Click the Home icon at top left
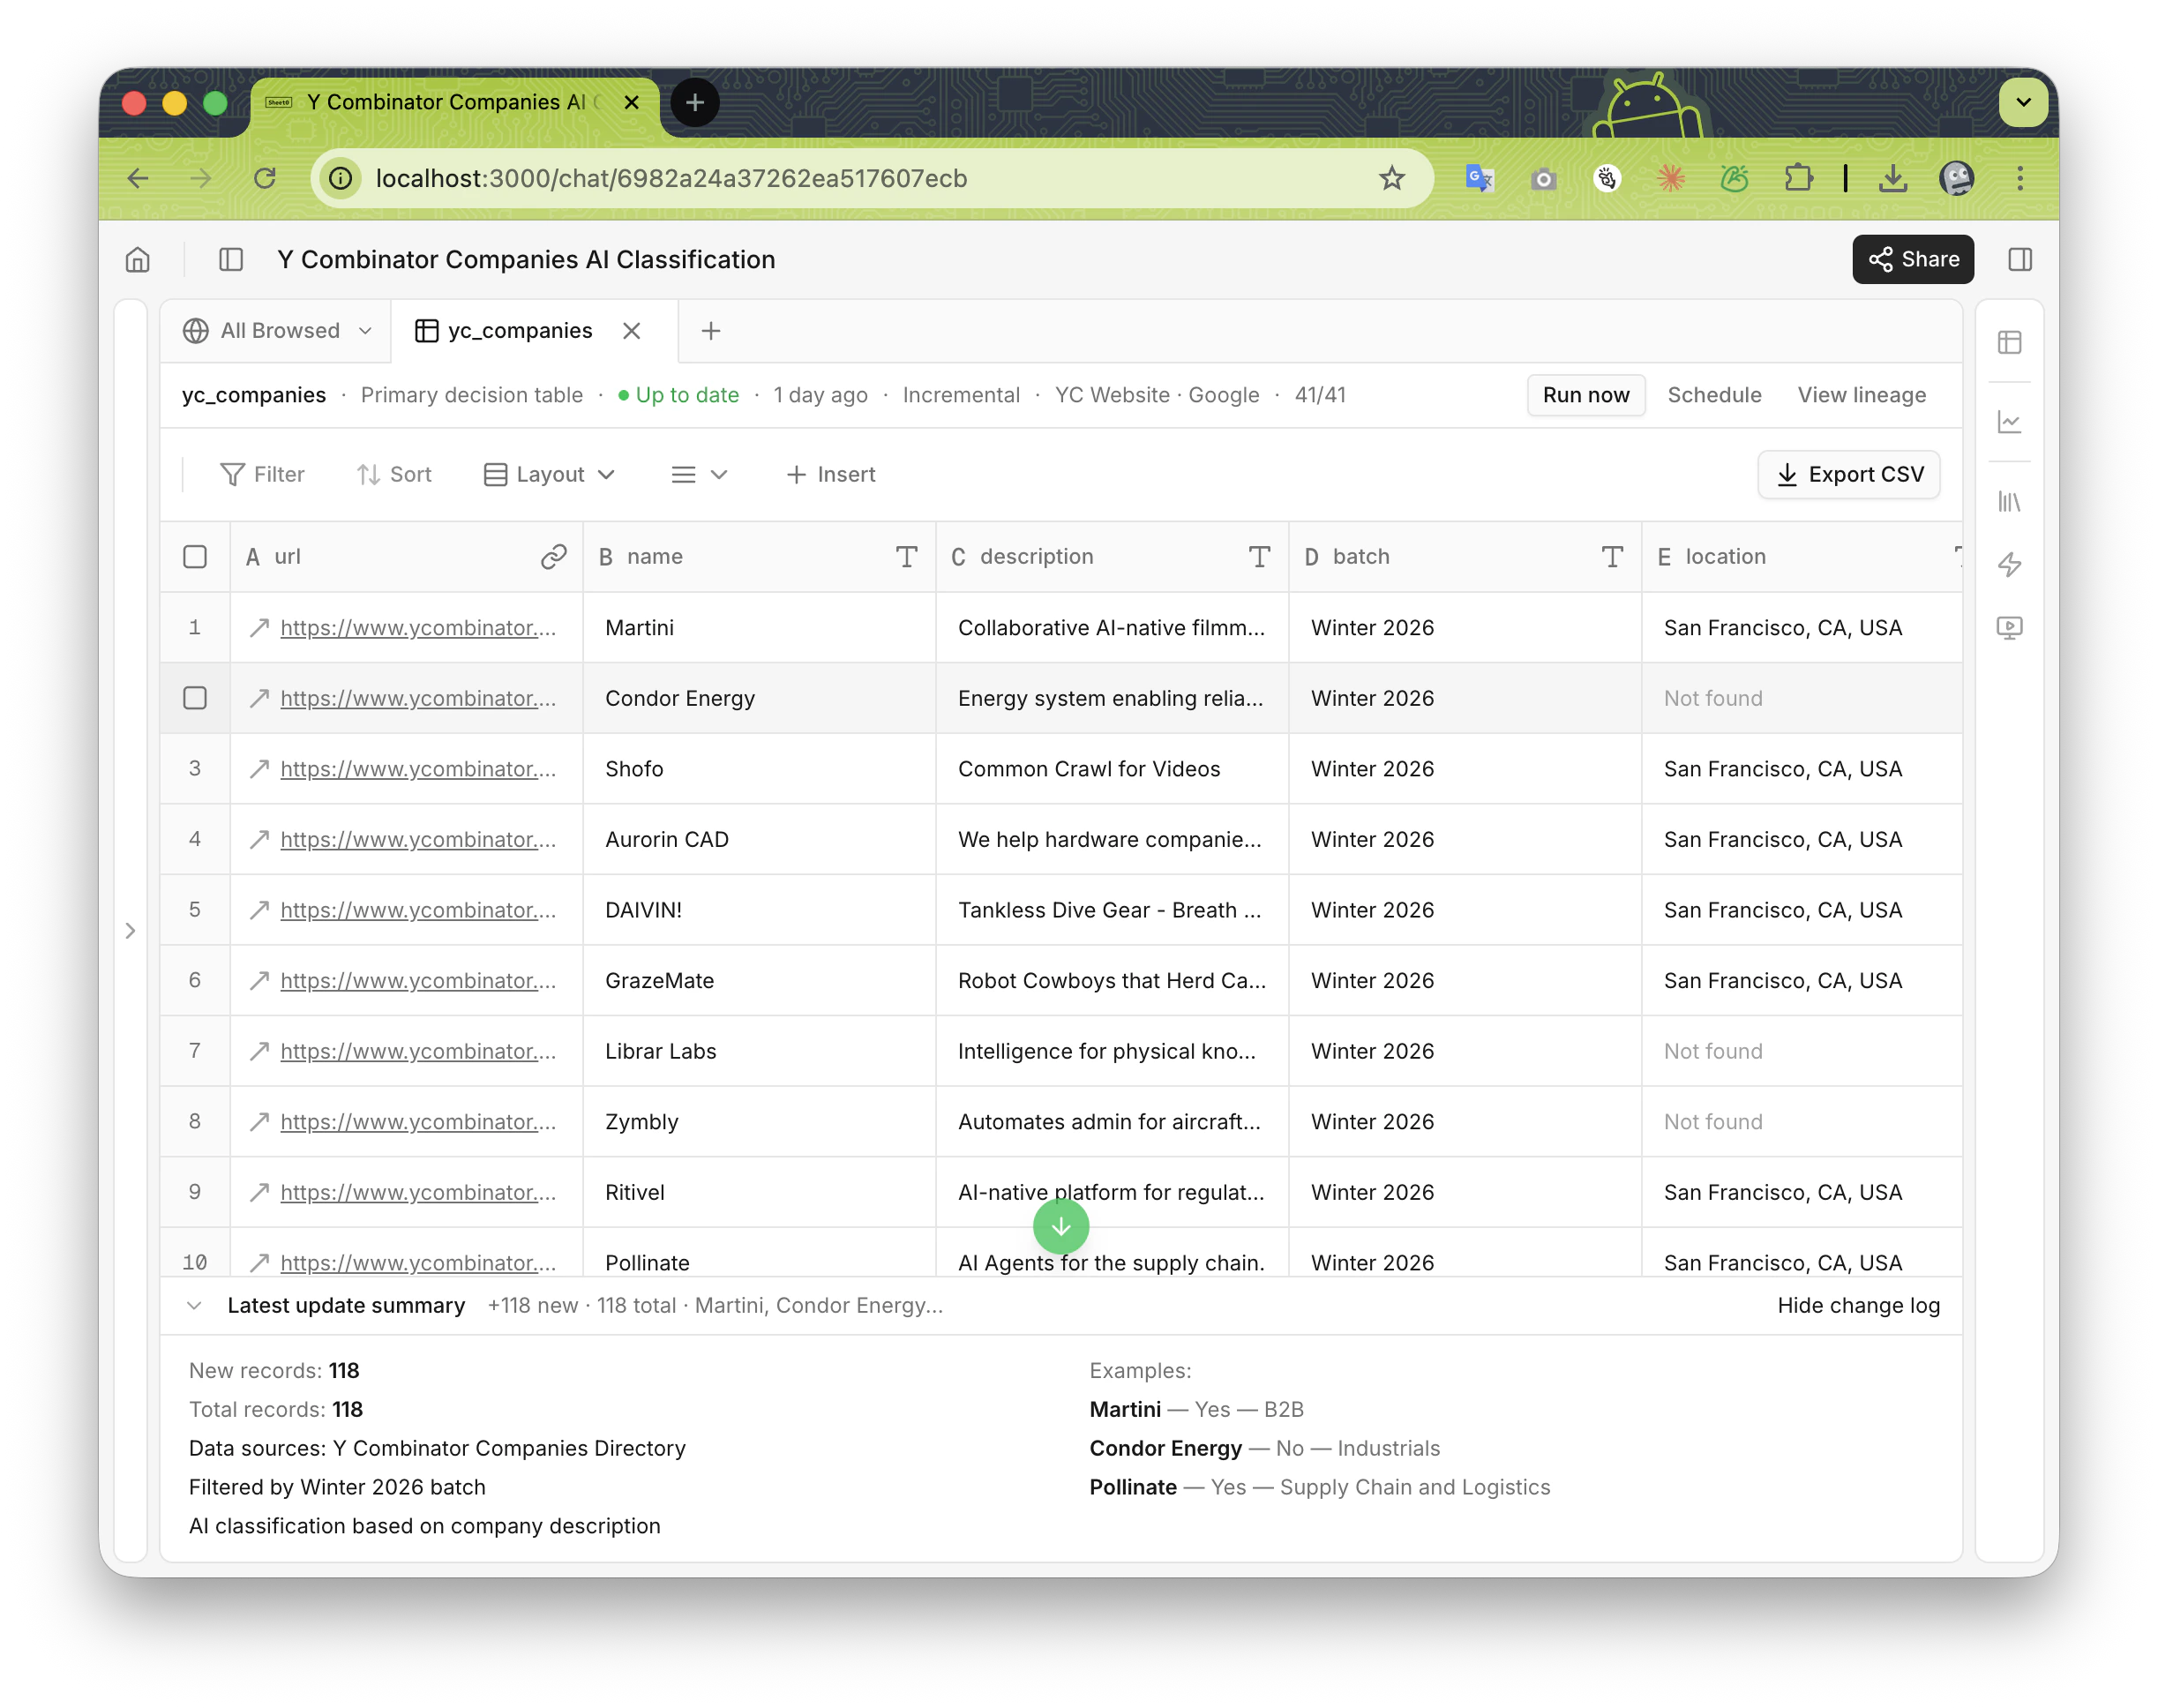Image resolution: width=2158 pixels, height=1708 pixels. [138, 259]
